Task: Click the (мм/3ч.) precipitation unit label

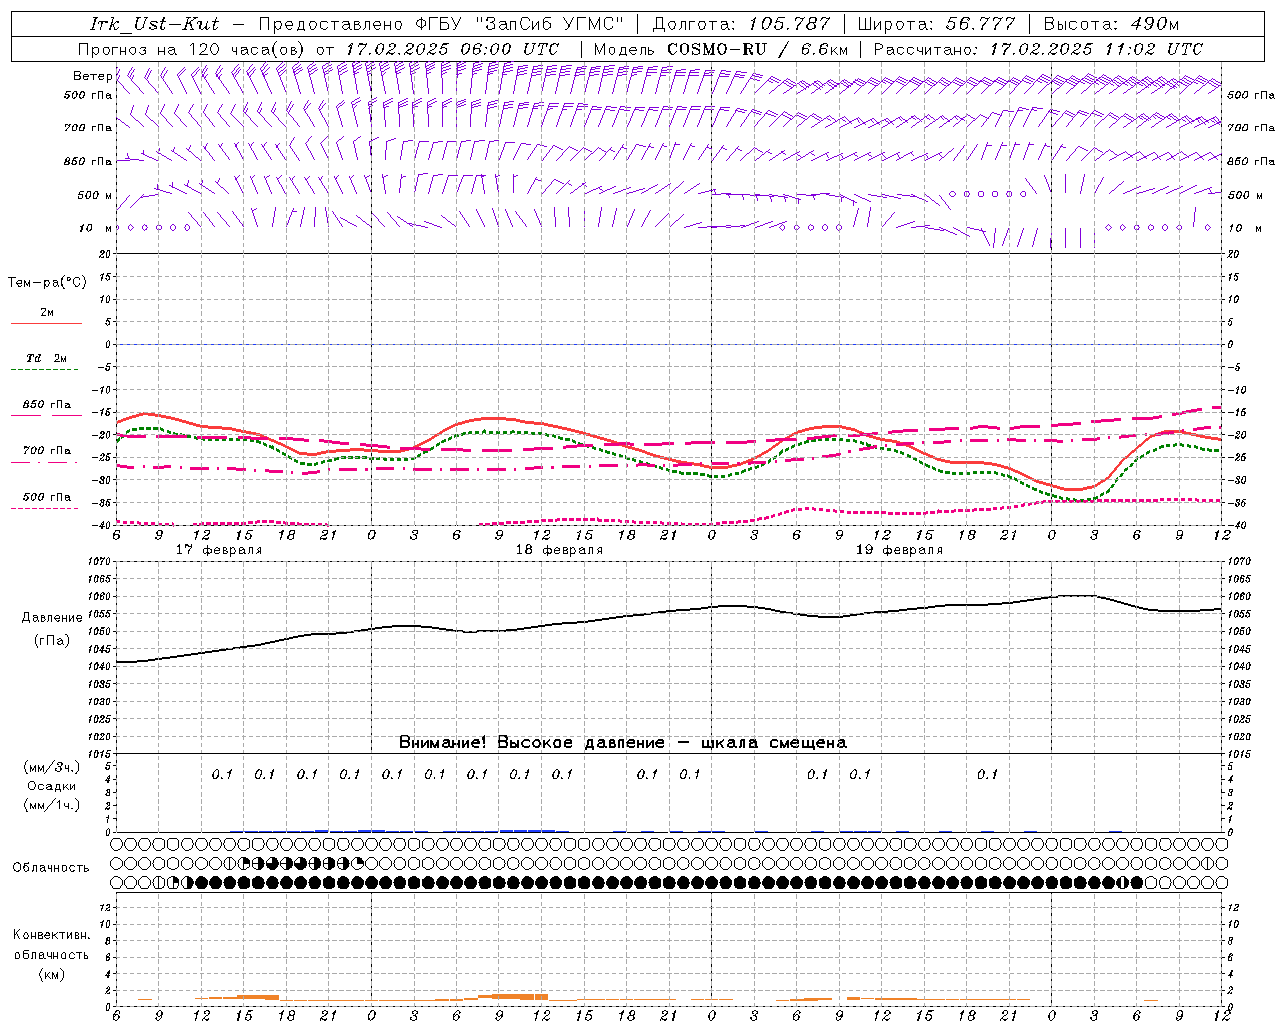Action: (x=52, y=767)
